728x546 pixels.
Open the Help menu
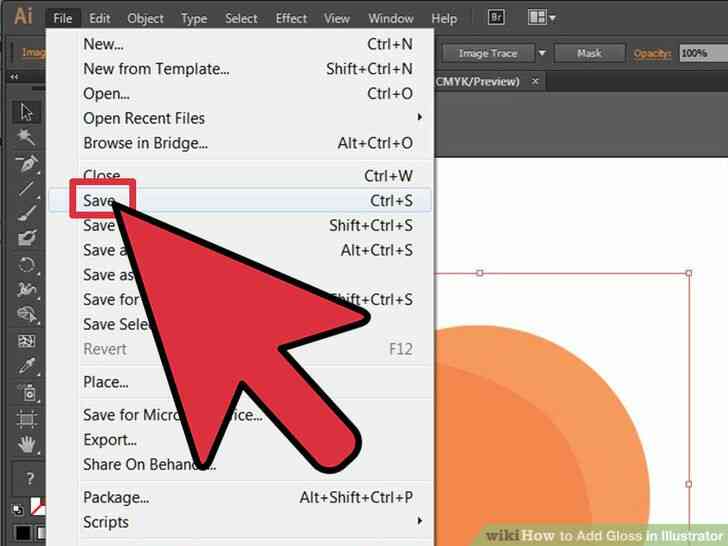click(x=444, y=19)
